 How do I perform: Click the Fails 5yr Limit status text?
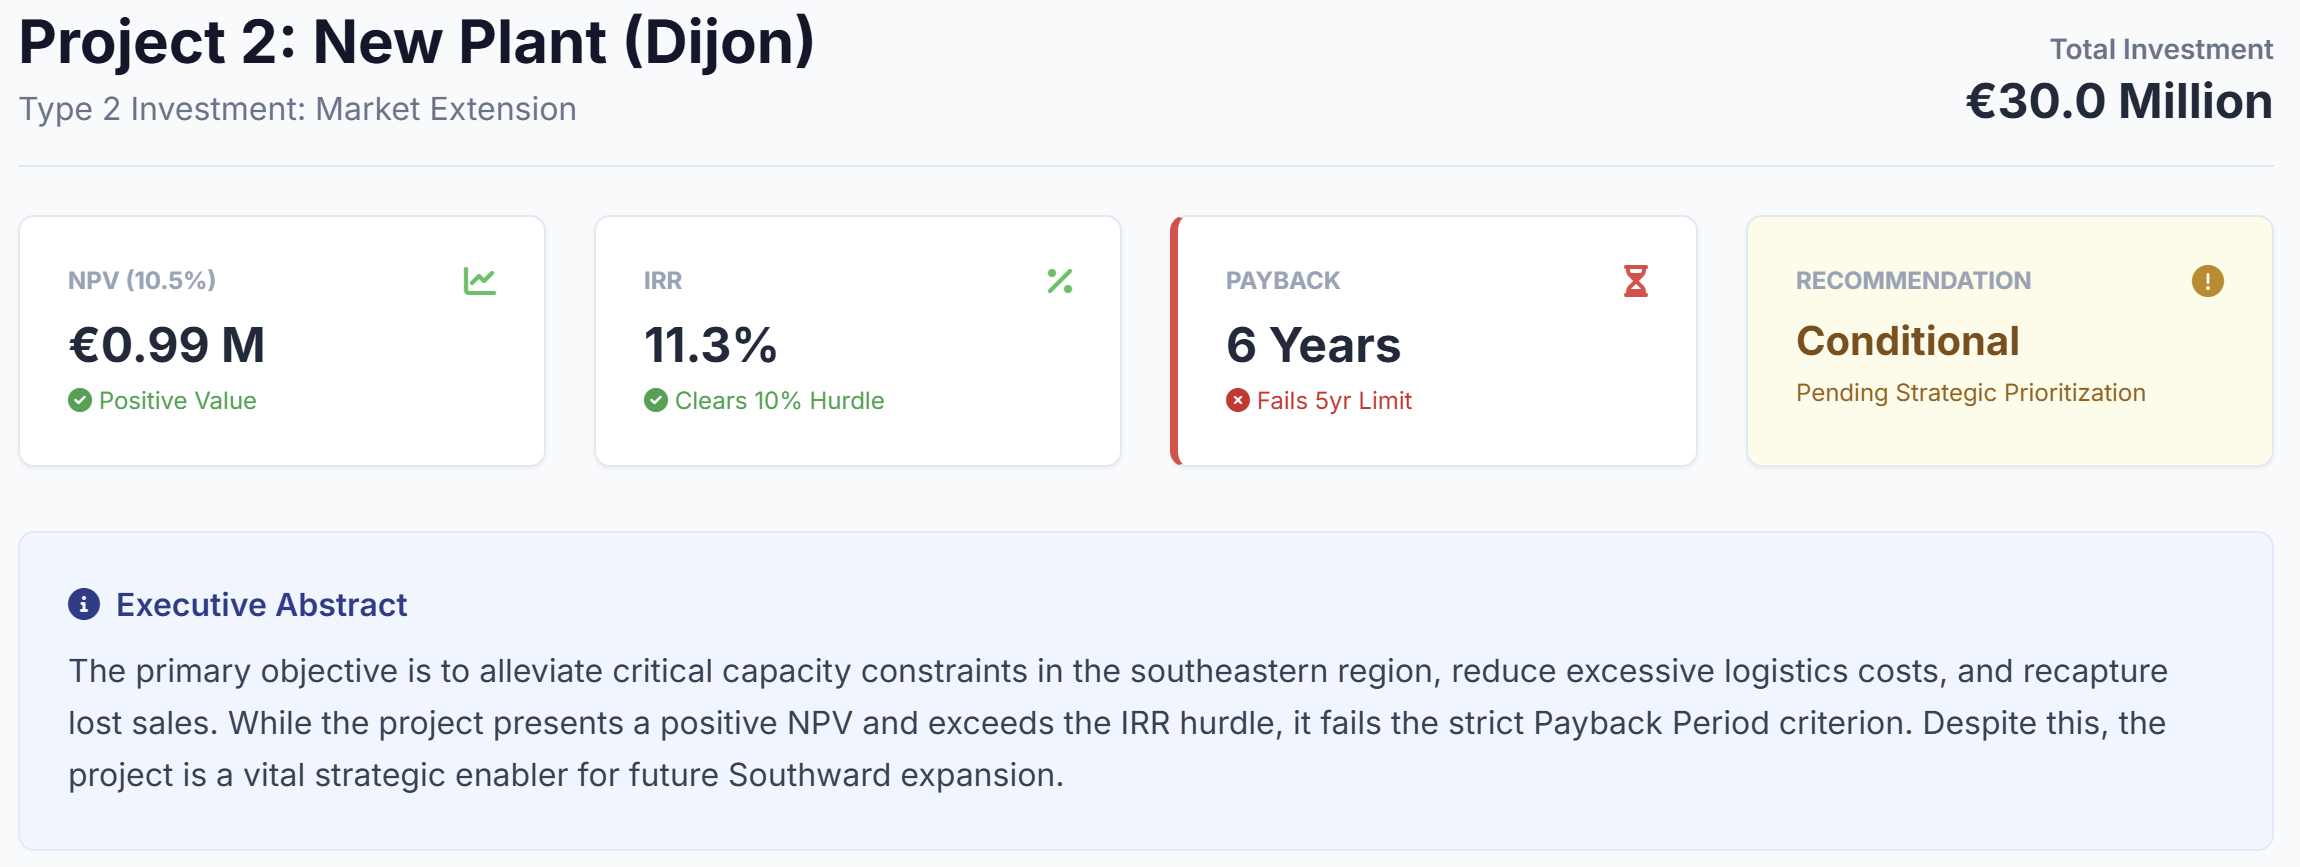pyautogui.click(x=1334, y=401)
